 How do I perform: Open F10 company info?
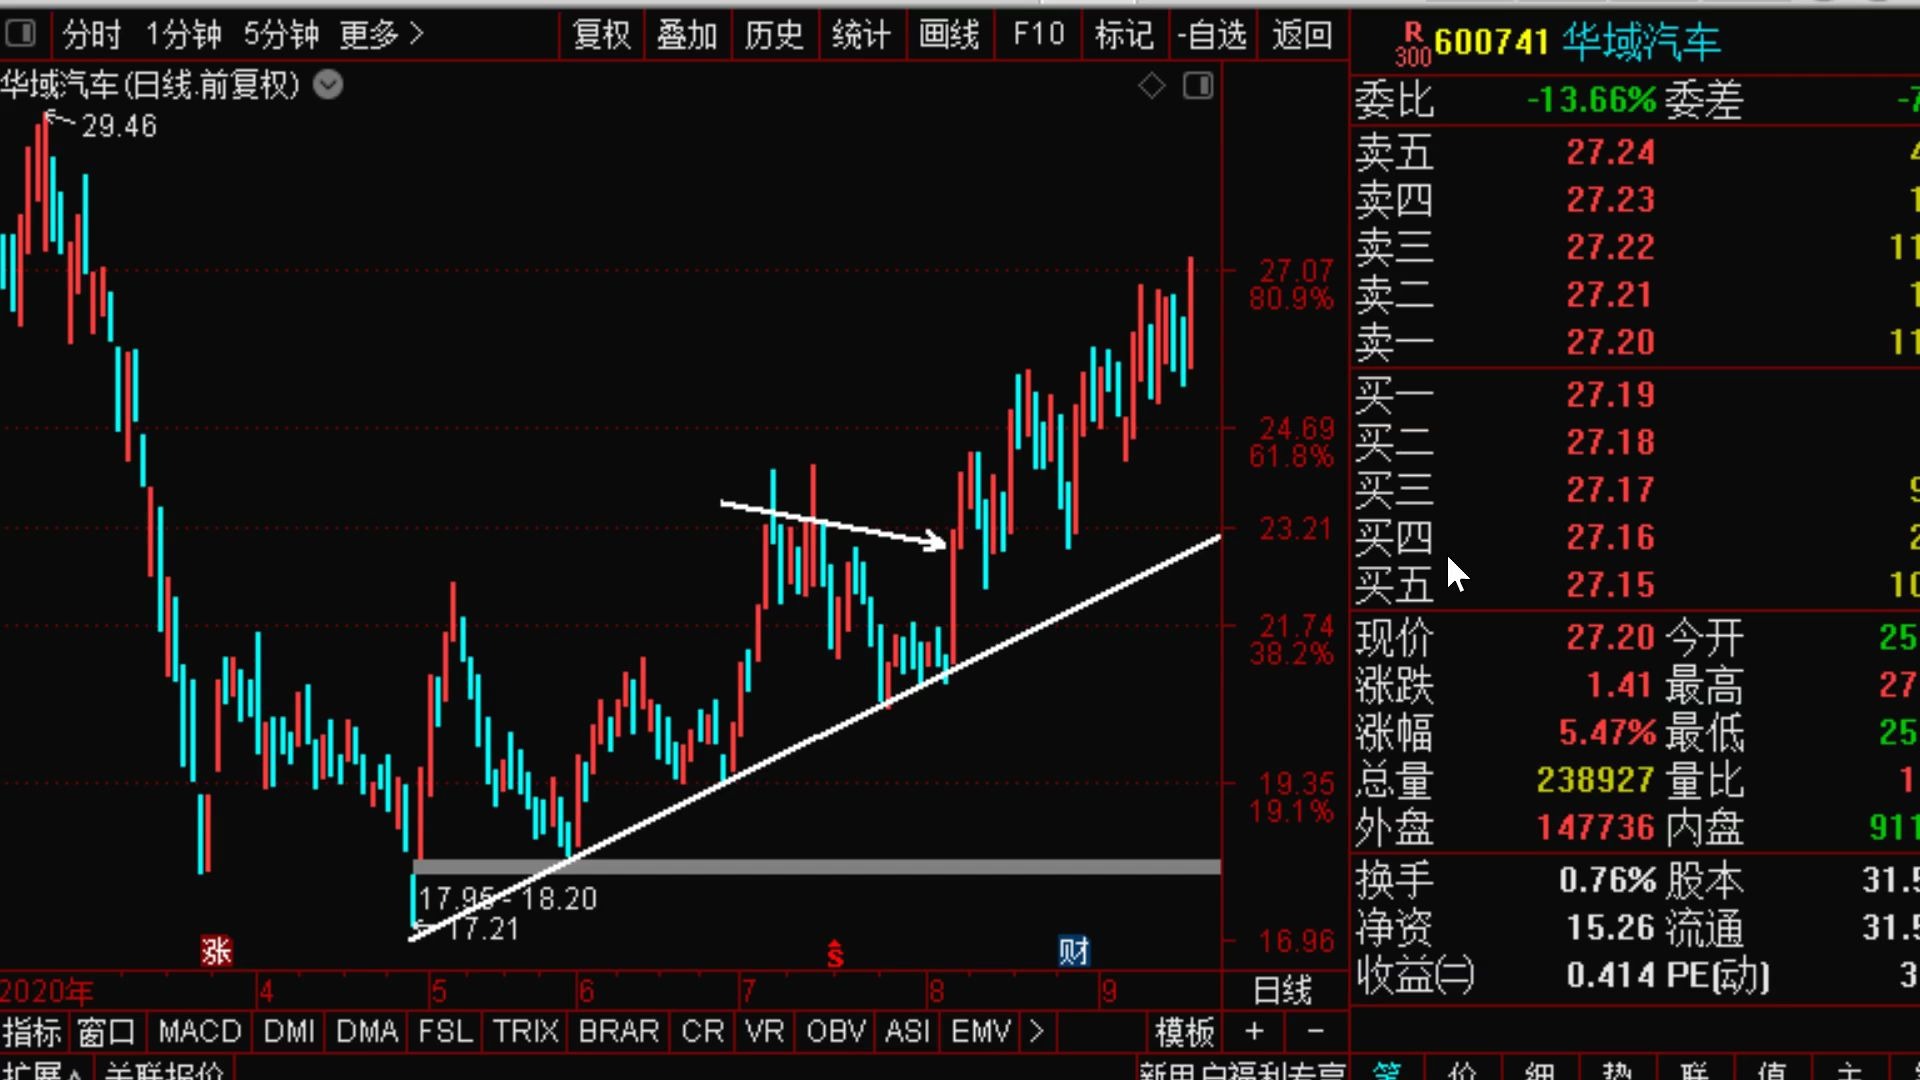tap(1038, 35)
